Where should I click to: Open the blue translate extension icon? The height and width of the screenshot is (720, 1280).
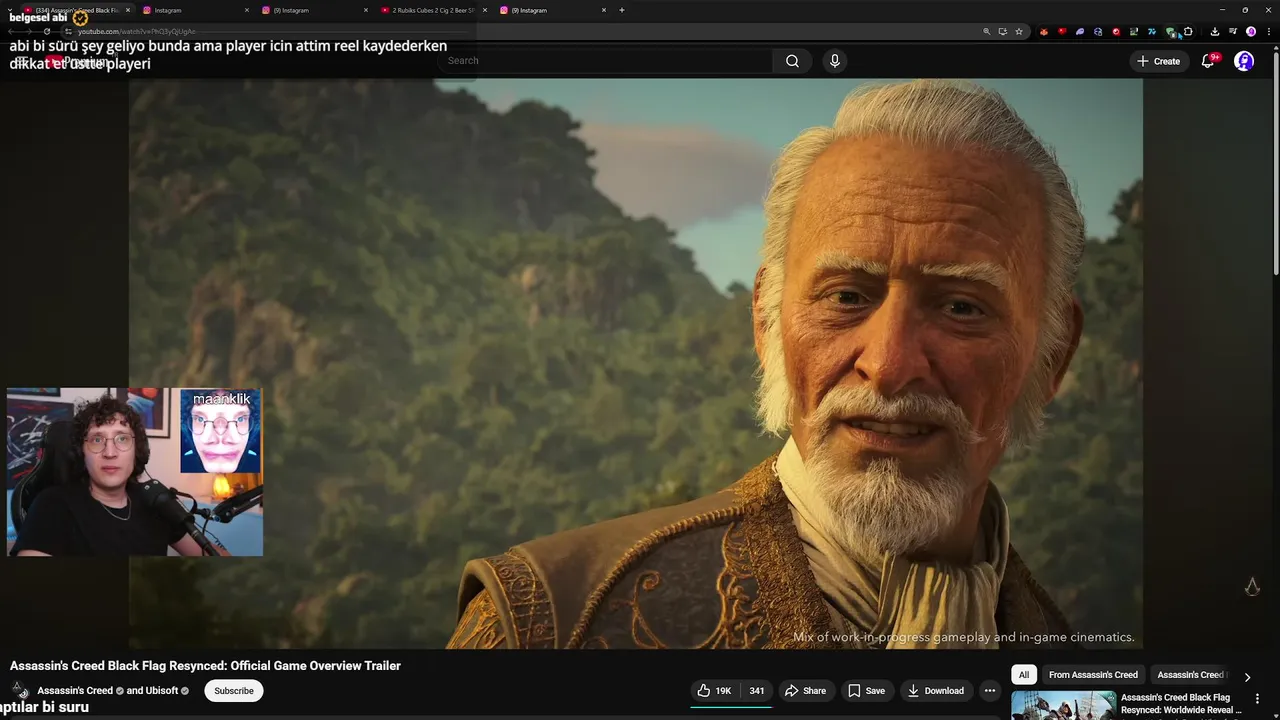[1152, 32]
